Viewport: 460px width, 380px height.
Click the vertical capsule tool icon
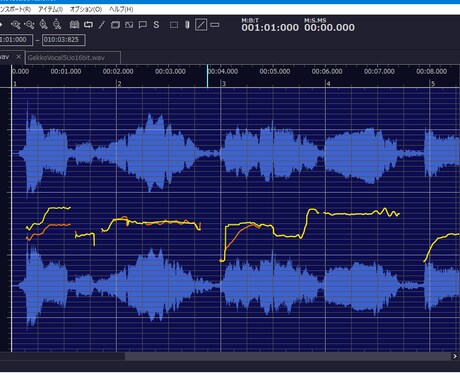coord(187,25)
